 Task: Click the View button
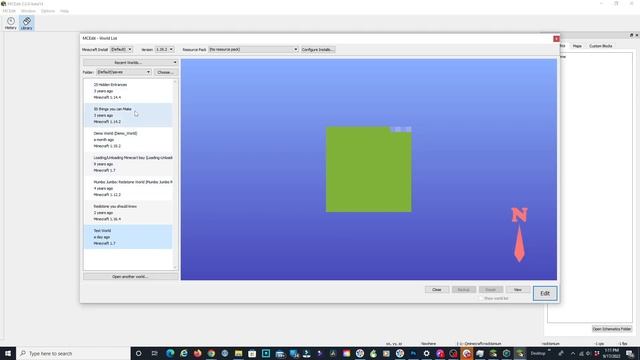point(518,289)
